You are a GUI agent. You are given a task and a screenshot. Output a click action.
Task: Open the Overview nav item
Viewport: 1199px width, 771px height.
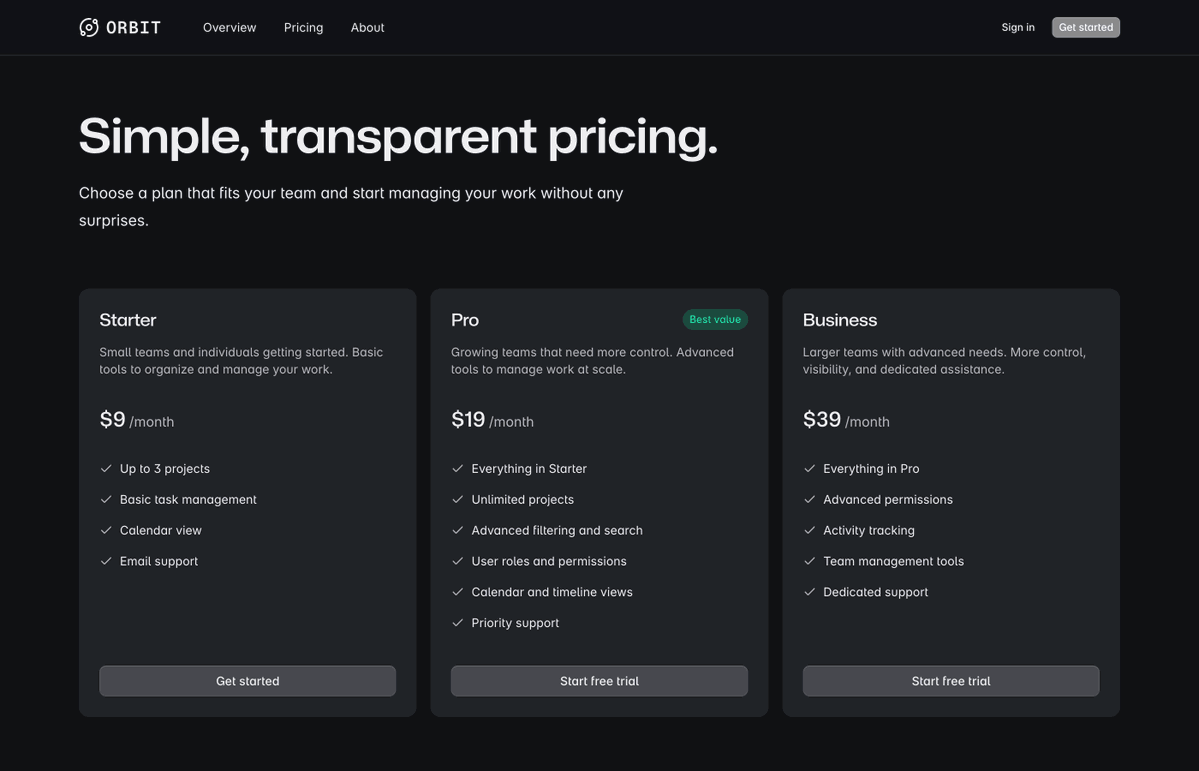pos(229,28)
